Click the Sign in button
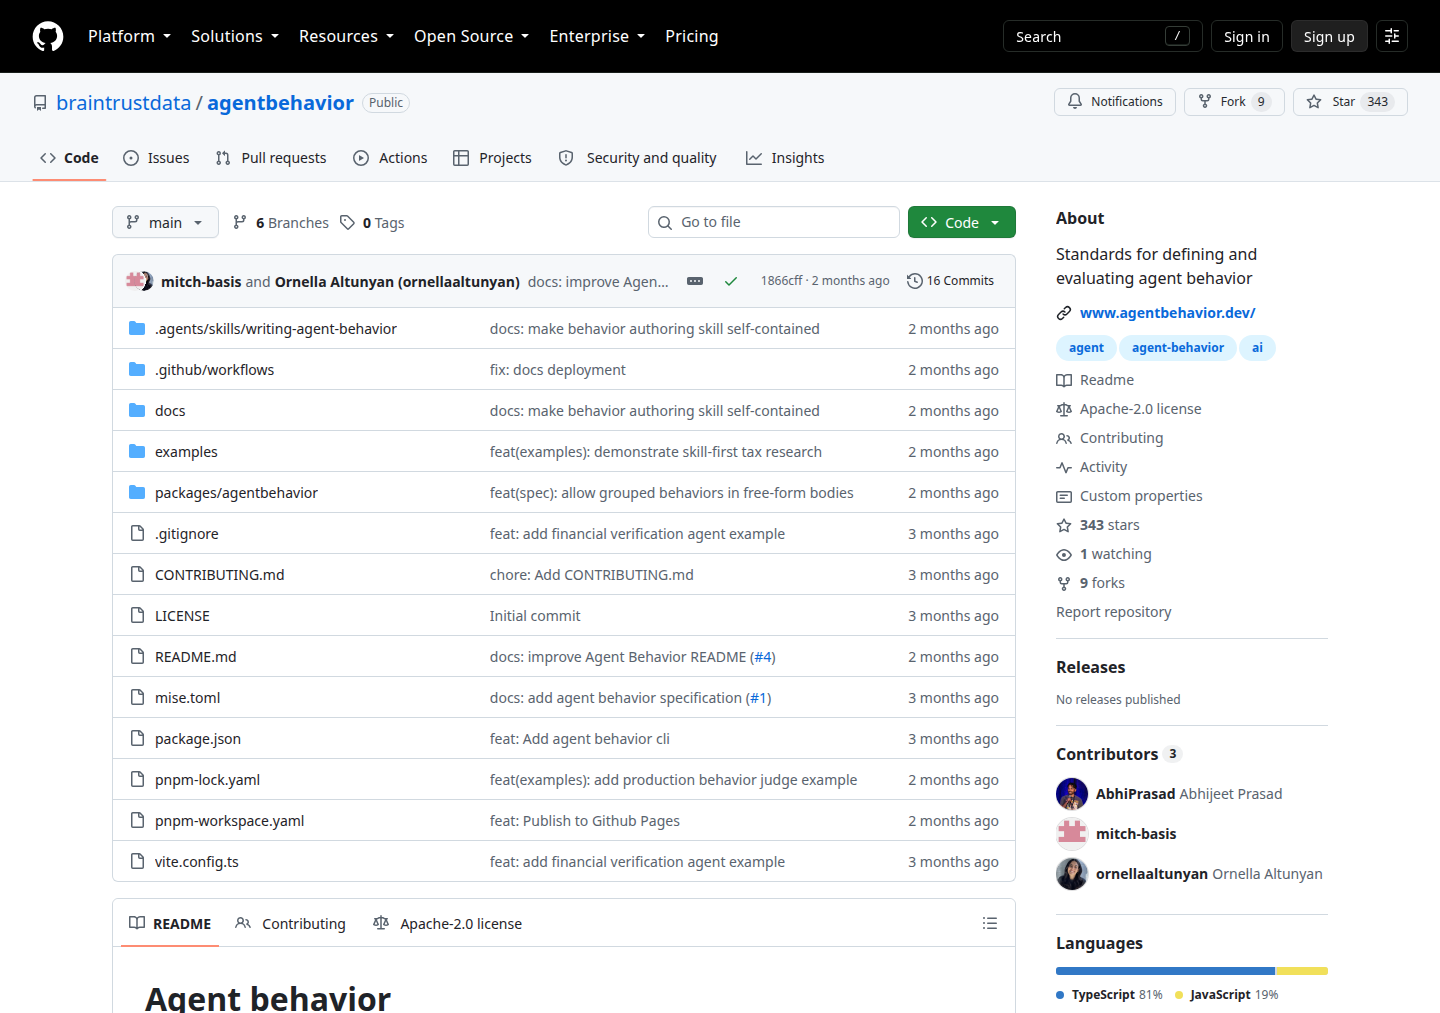The width and height of the screenshot is (1440, 1013). pos(1246,36)
